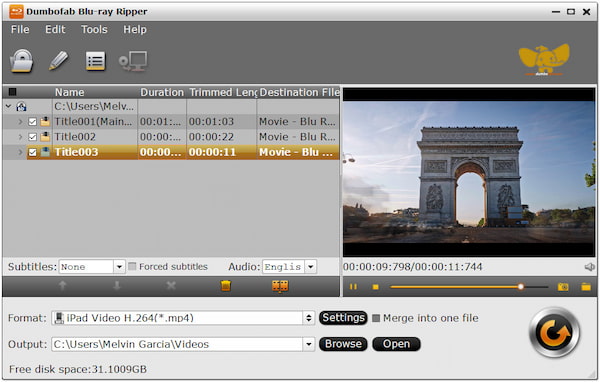Click the move down arrow icon
This screenshot has height=382, width=600.
point(117,286)
